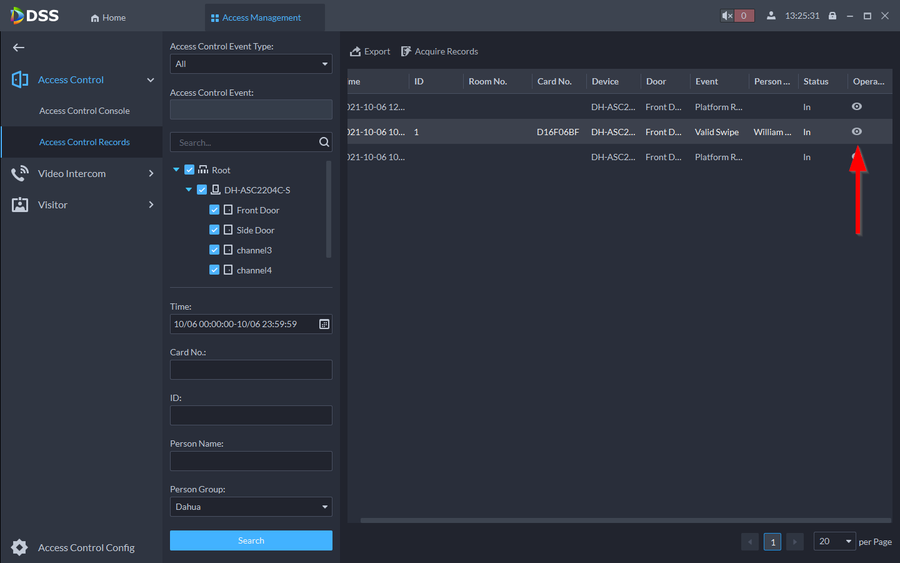This screenshot has height=563, width=900.
Task: Open Access Control Config gear
Action: coord(19,547)
